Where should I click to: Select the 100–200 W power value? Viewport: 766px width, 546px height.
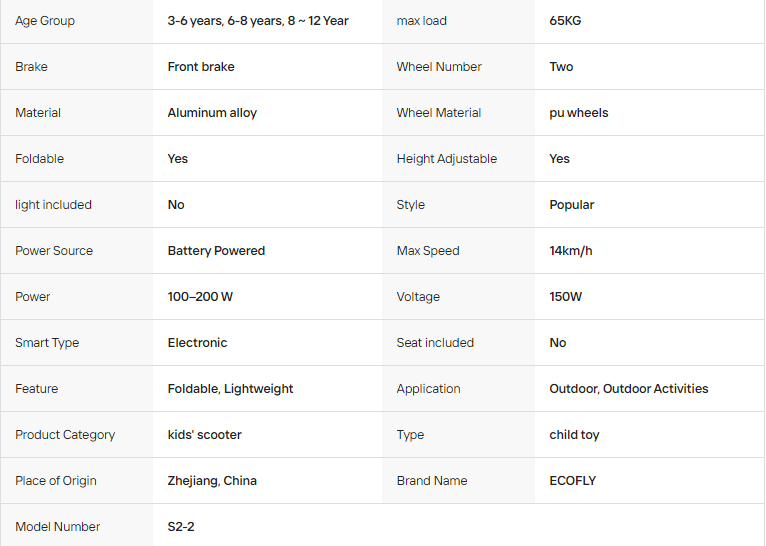[200, 296]
